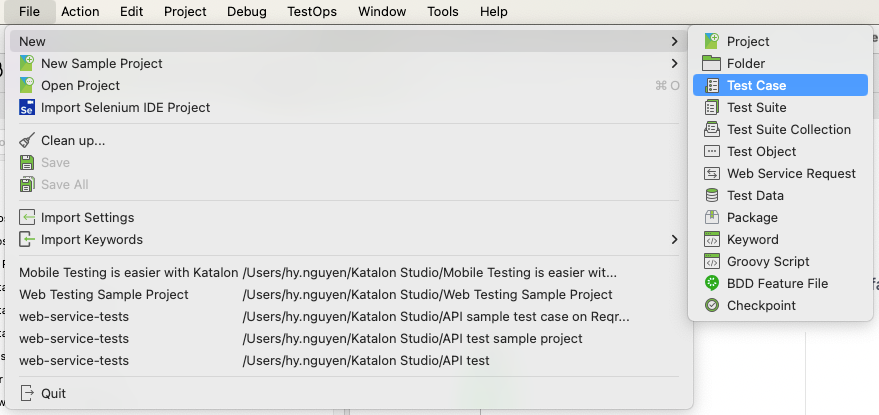Select Checkpoint label in submenu
The height and width of the screenshot is (415, 879).
tap(761, 305)
